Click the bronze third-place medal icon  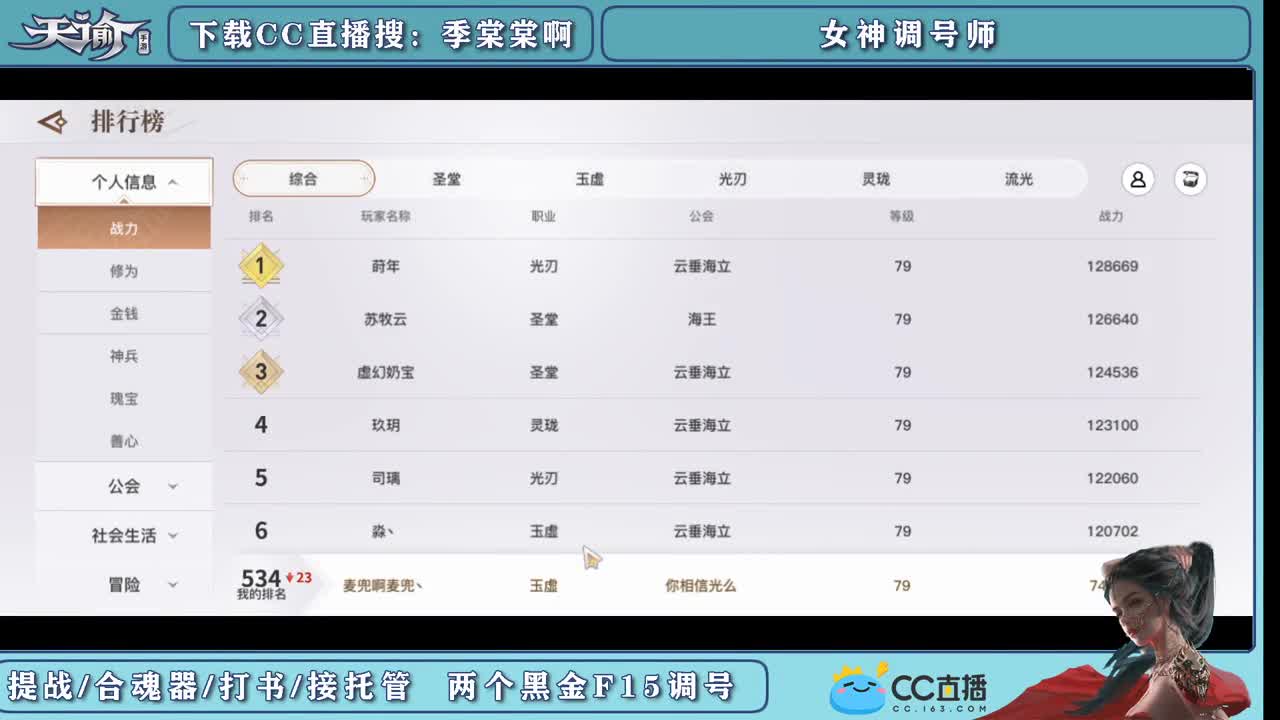(x=261, y=372)
